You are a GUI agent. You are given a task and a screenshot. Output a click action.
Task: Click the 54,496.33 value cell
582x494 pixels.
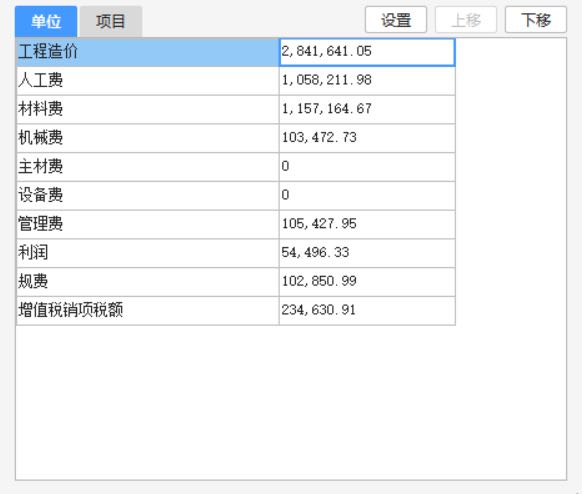[x=367, y=253]
